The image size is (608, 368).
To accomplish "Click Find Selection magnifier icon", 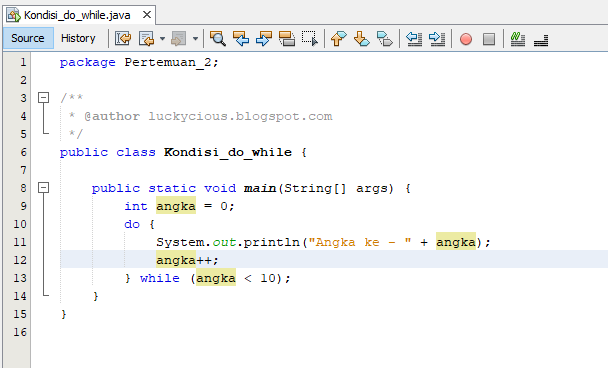I will pos(218,38).
